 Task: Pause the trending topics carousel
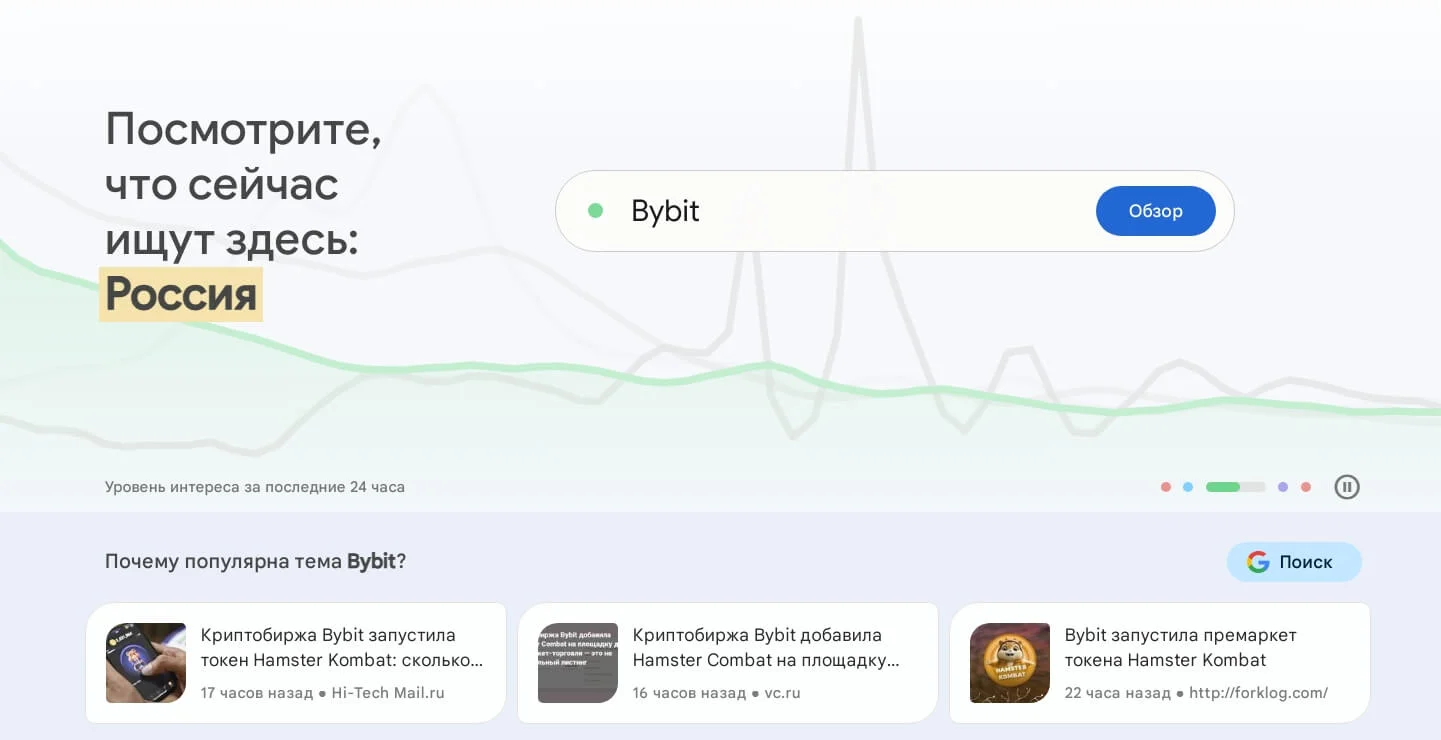coord(1347,487)
